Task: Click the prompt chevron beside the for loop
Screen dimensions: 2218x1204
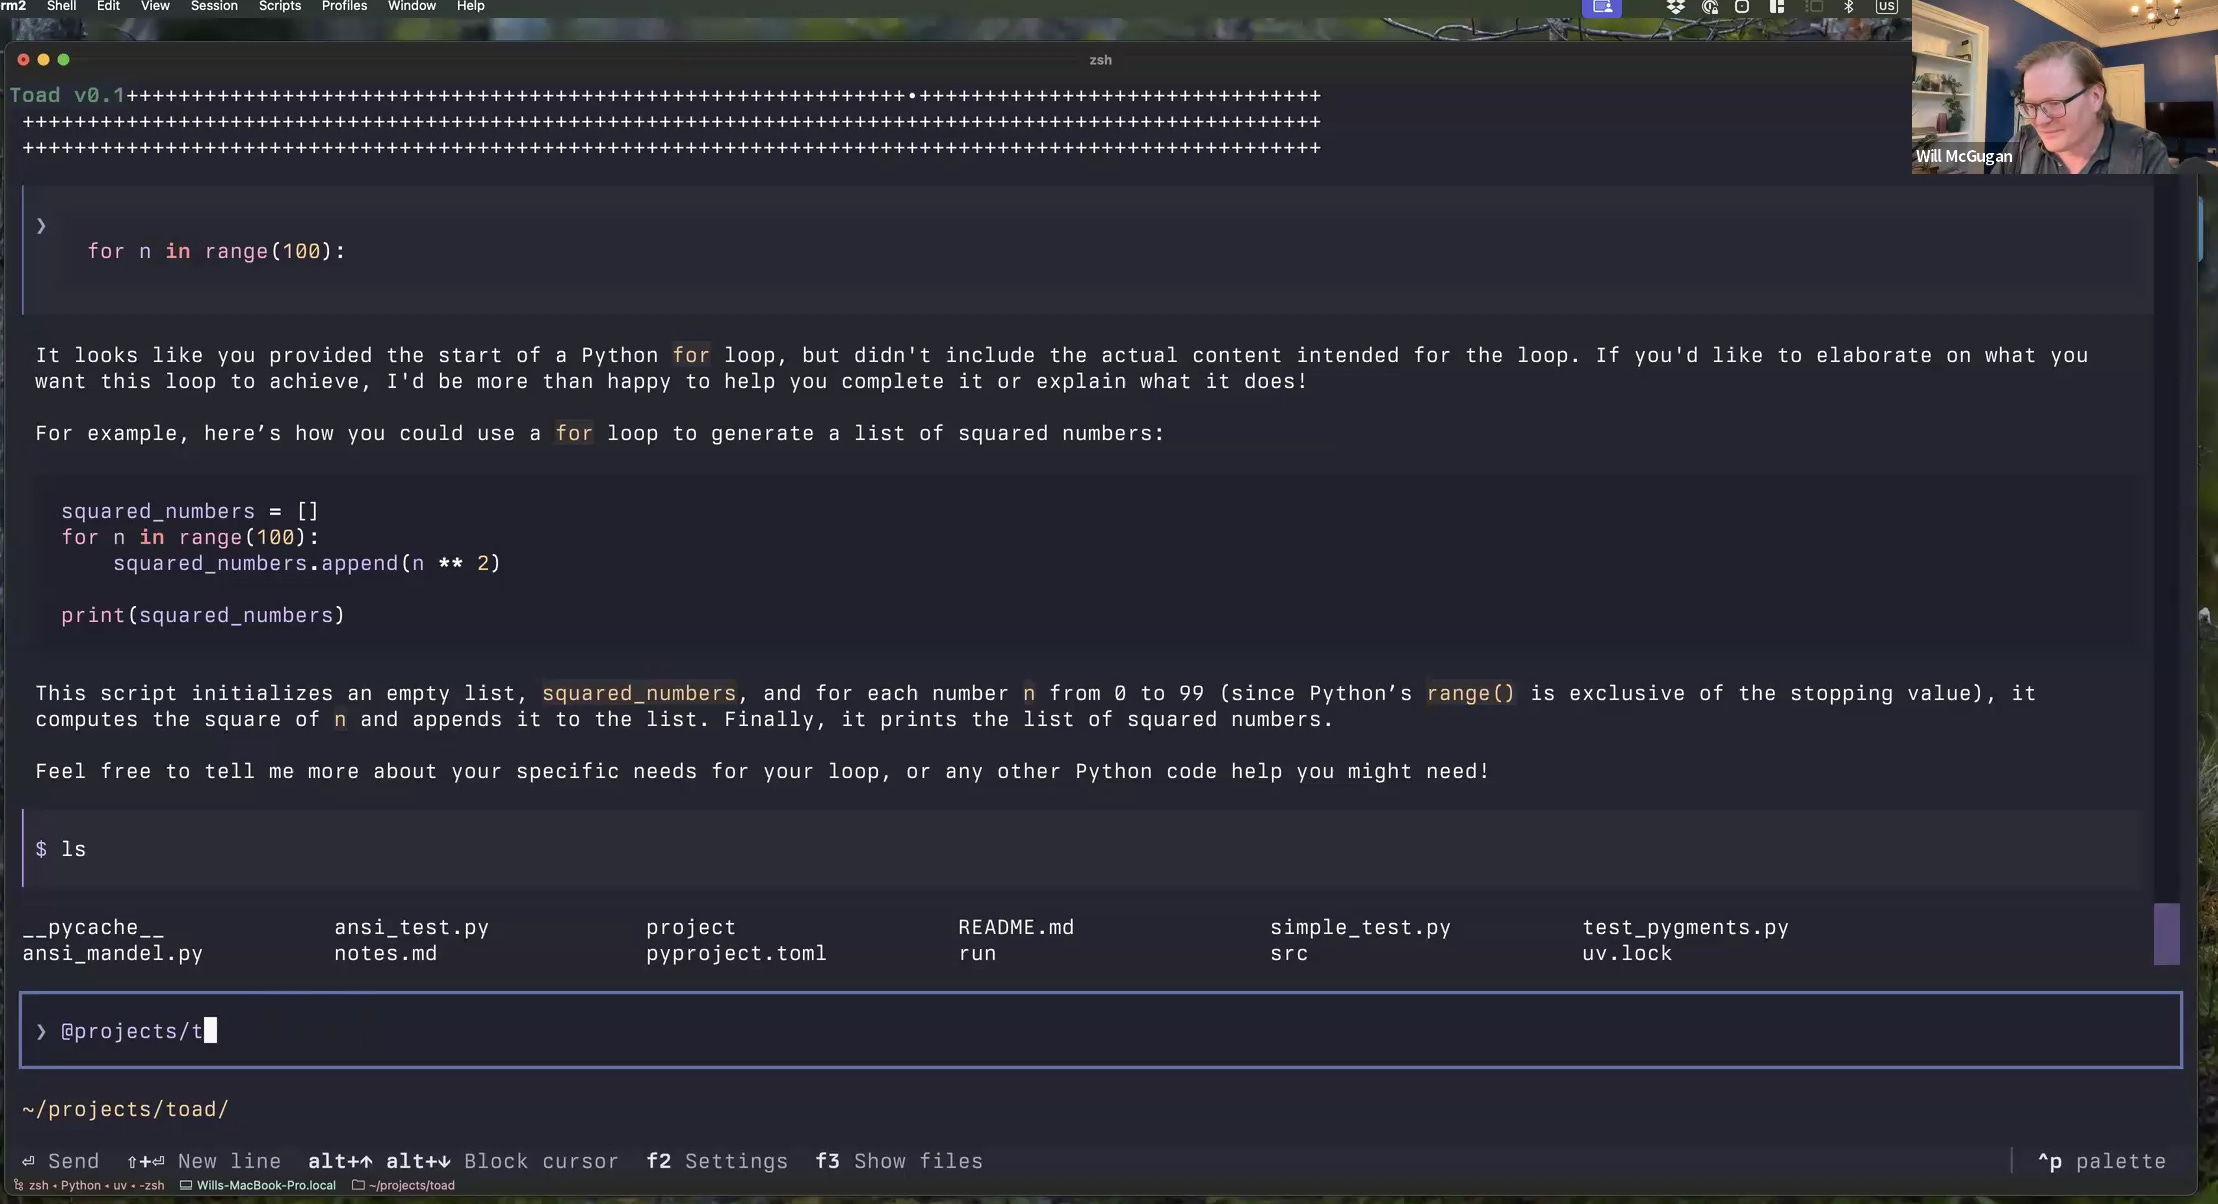Action: (41, 226)
